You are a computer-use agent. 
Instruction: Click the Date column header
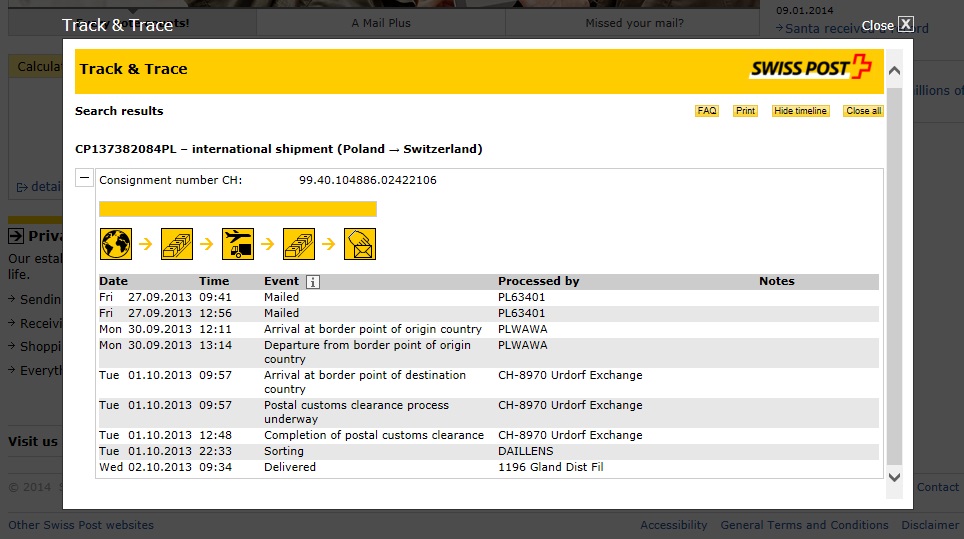coord(113,281)
